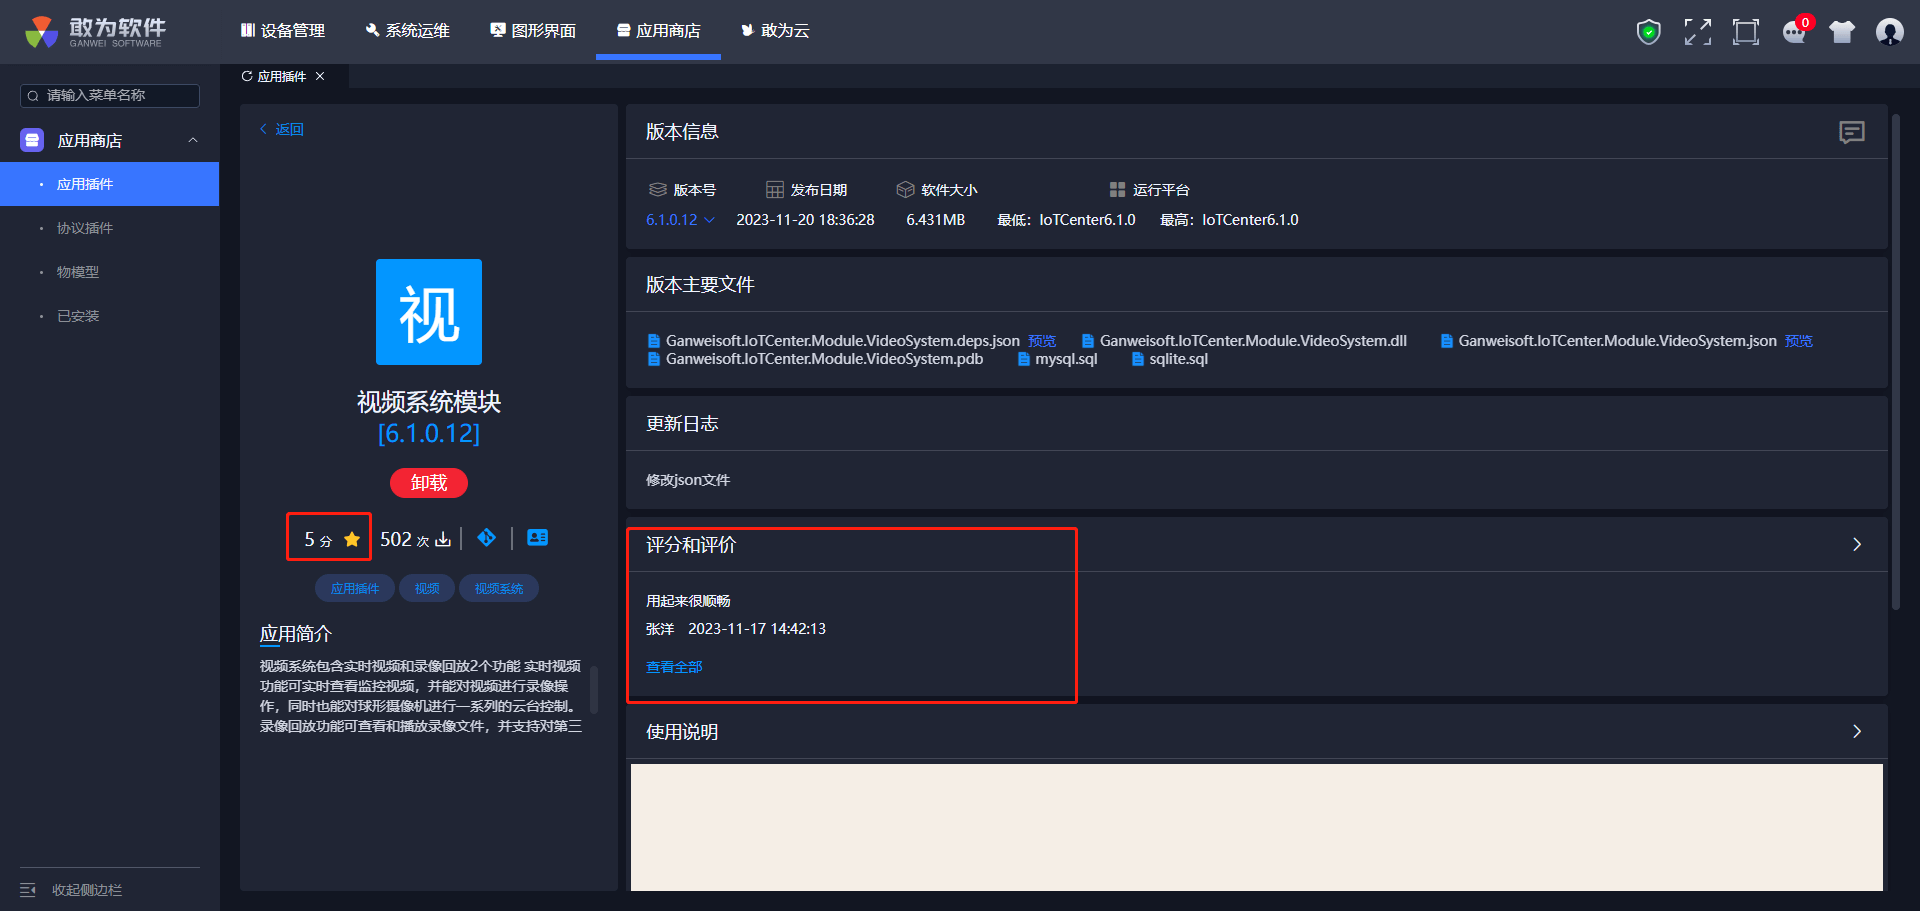Select the 应用商店 top menu
The height and width of the screenshot is (911, 1920).
[658, 31]
